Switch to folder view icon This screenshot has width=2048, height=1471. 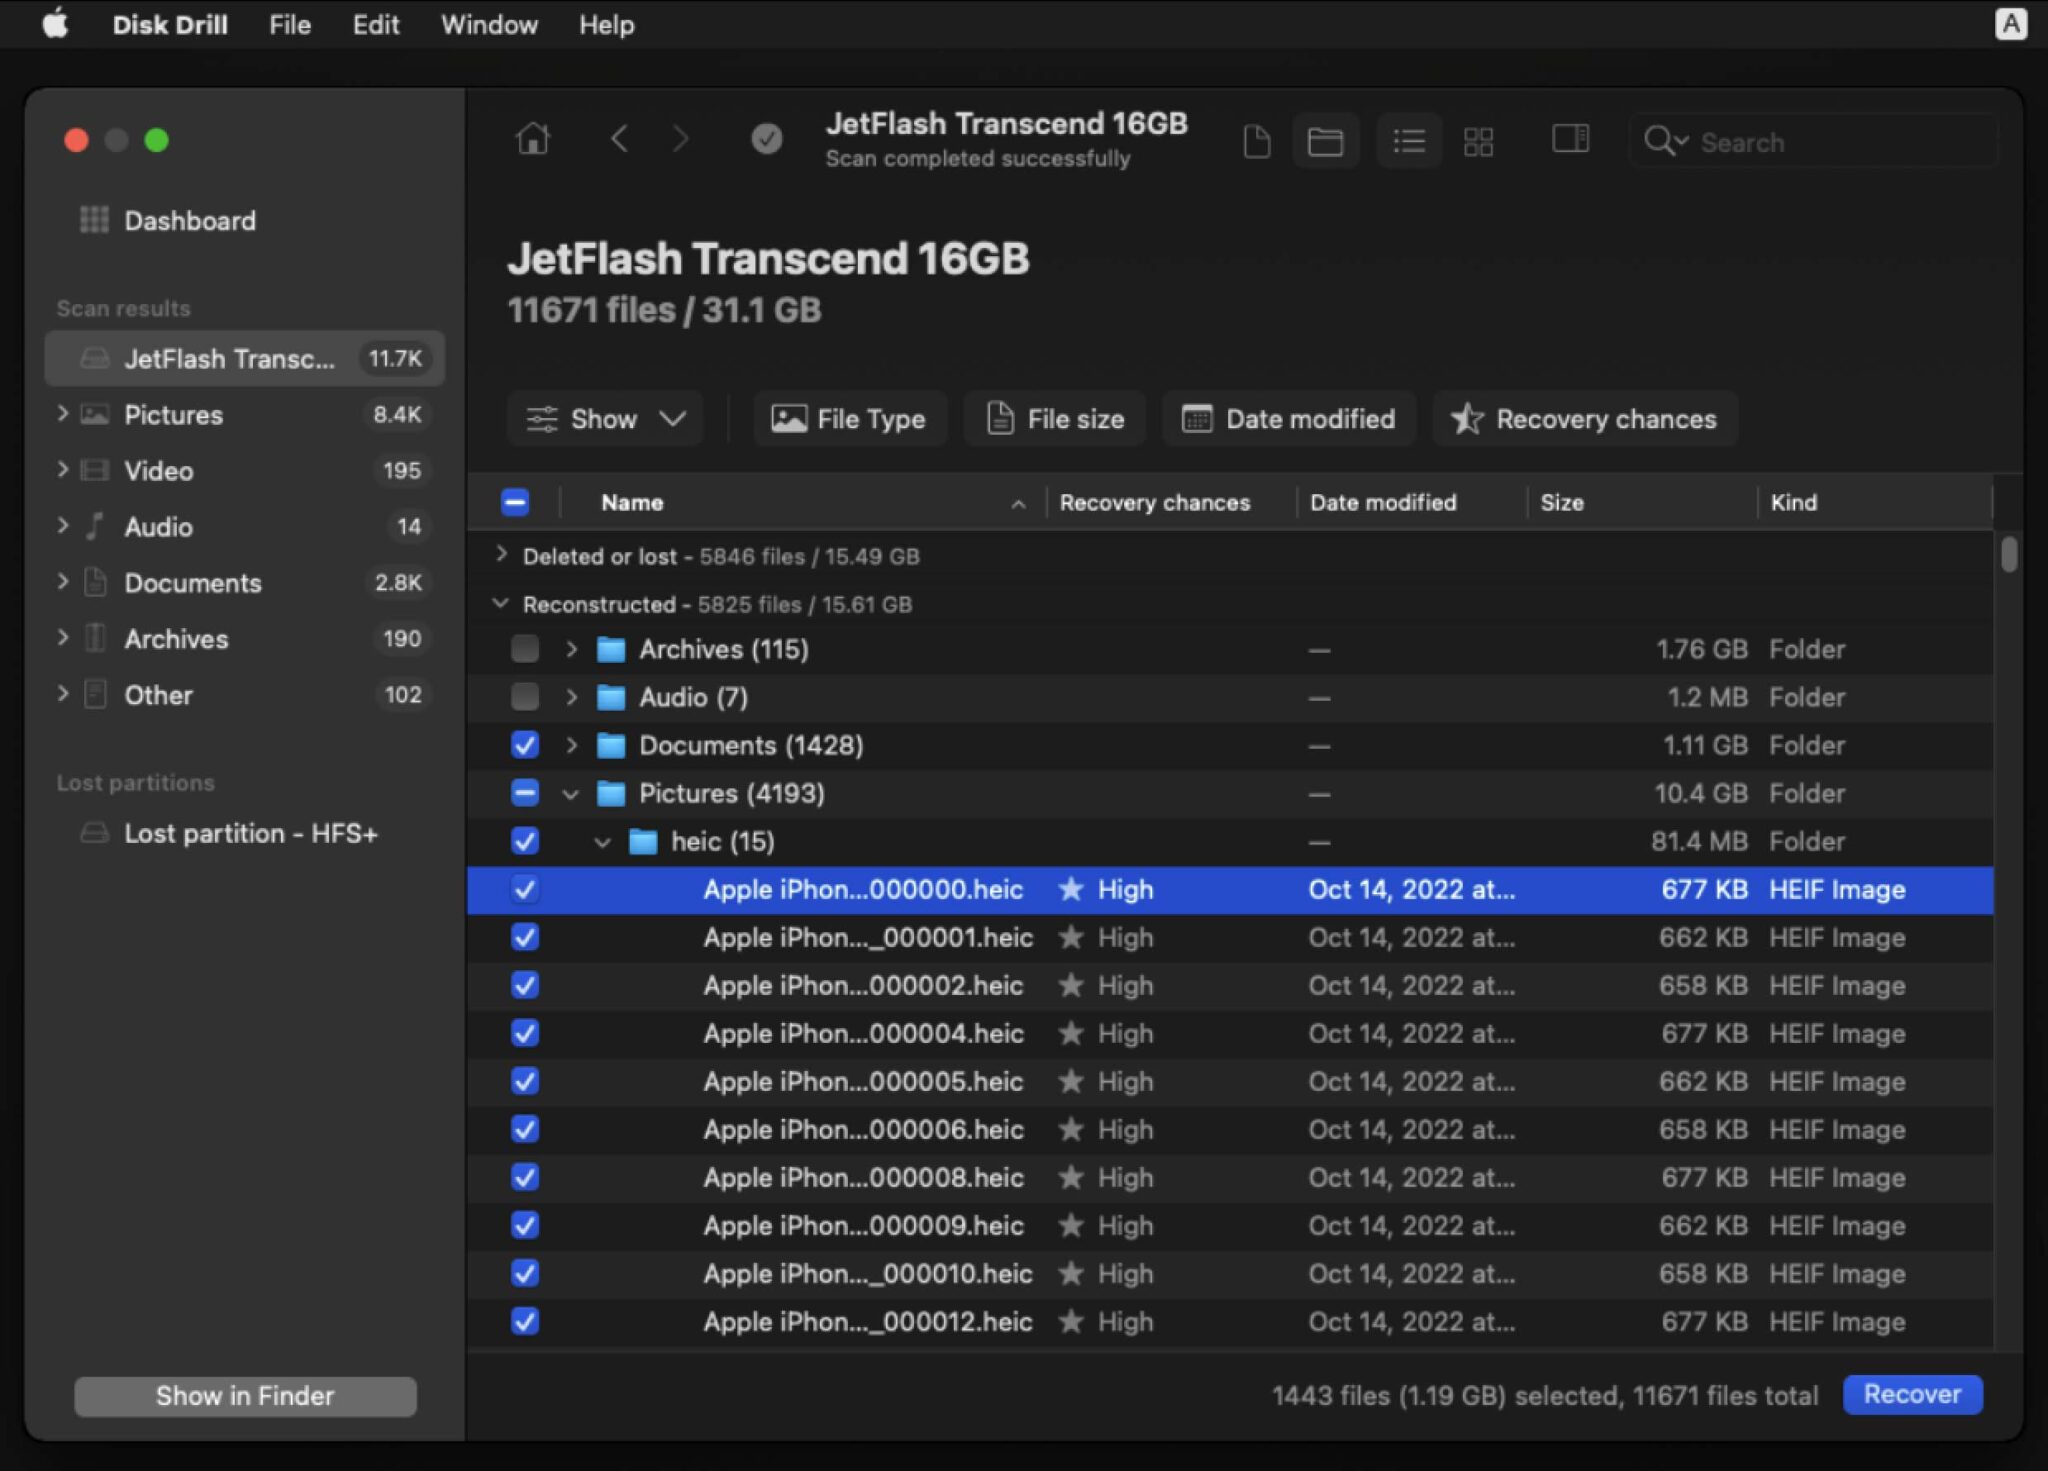[x=1325, y=141]
